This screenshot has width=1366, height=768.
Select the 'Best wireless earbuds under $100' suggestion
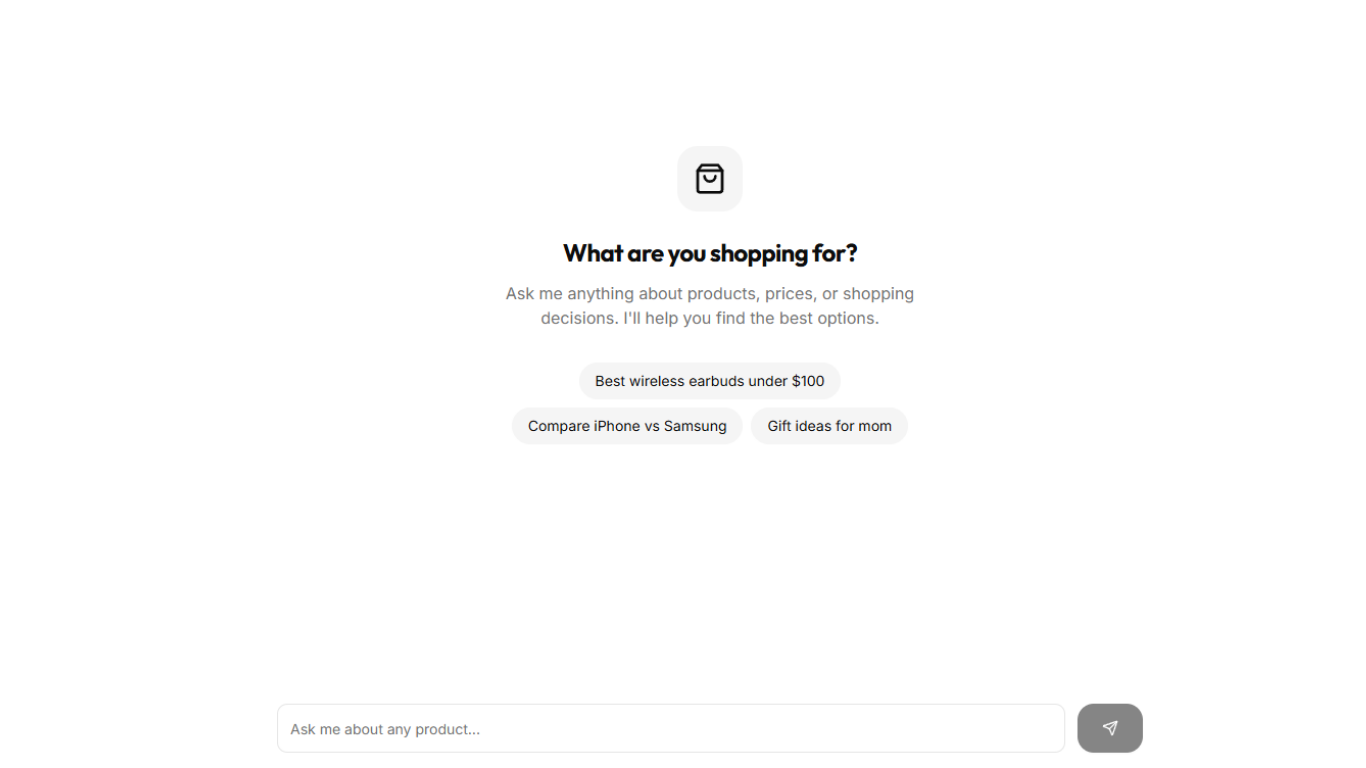(x=709, y=381)
